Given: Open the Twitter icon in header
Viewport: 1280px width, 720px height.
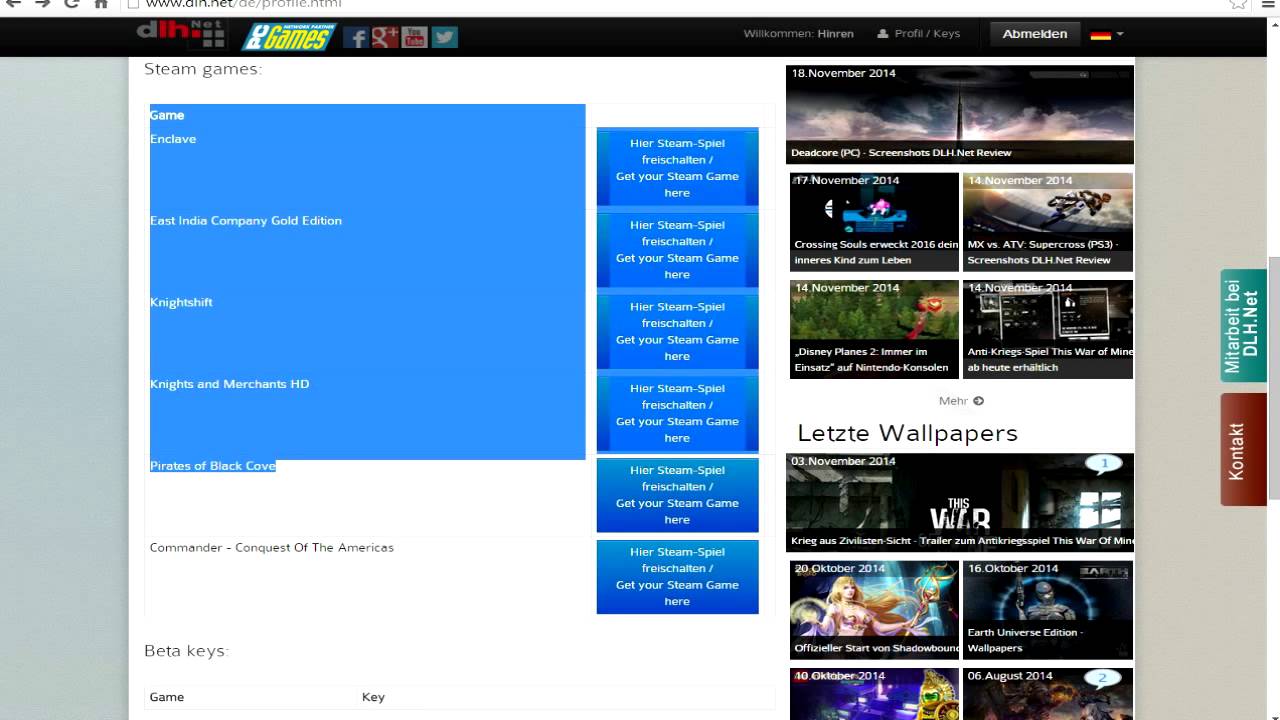Looking at the screenshot, I should pos(444,38).
